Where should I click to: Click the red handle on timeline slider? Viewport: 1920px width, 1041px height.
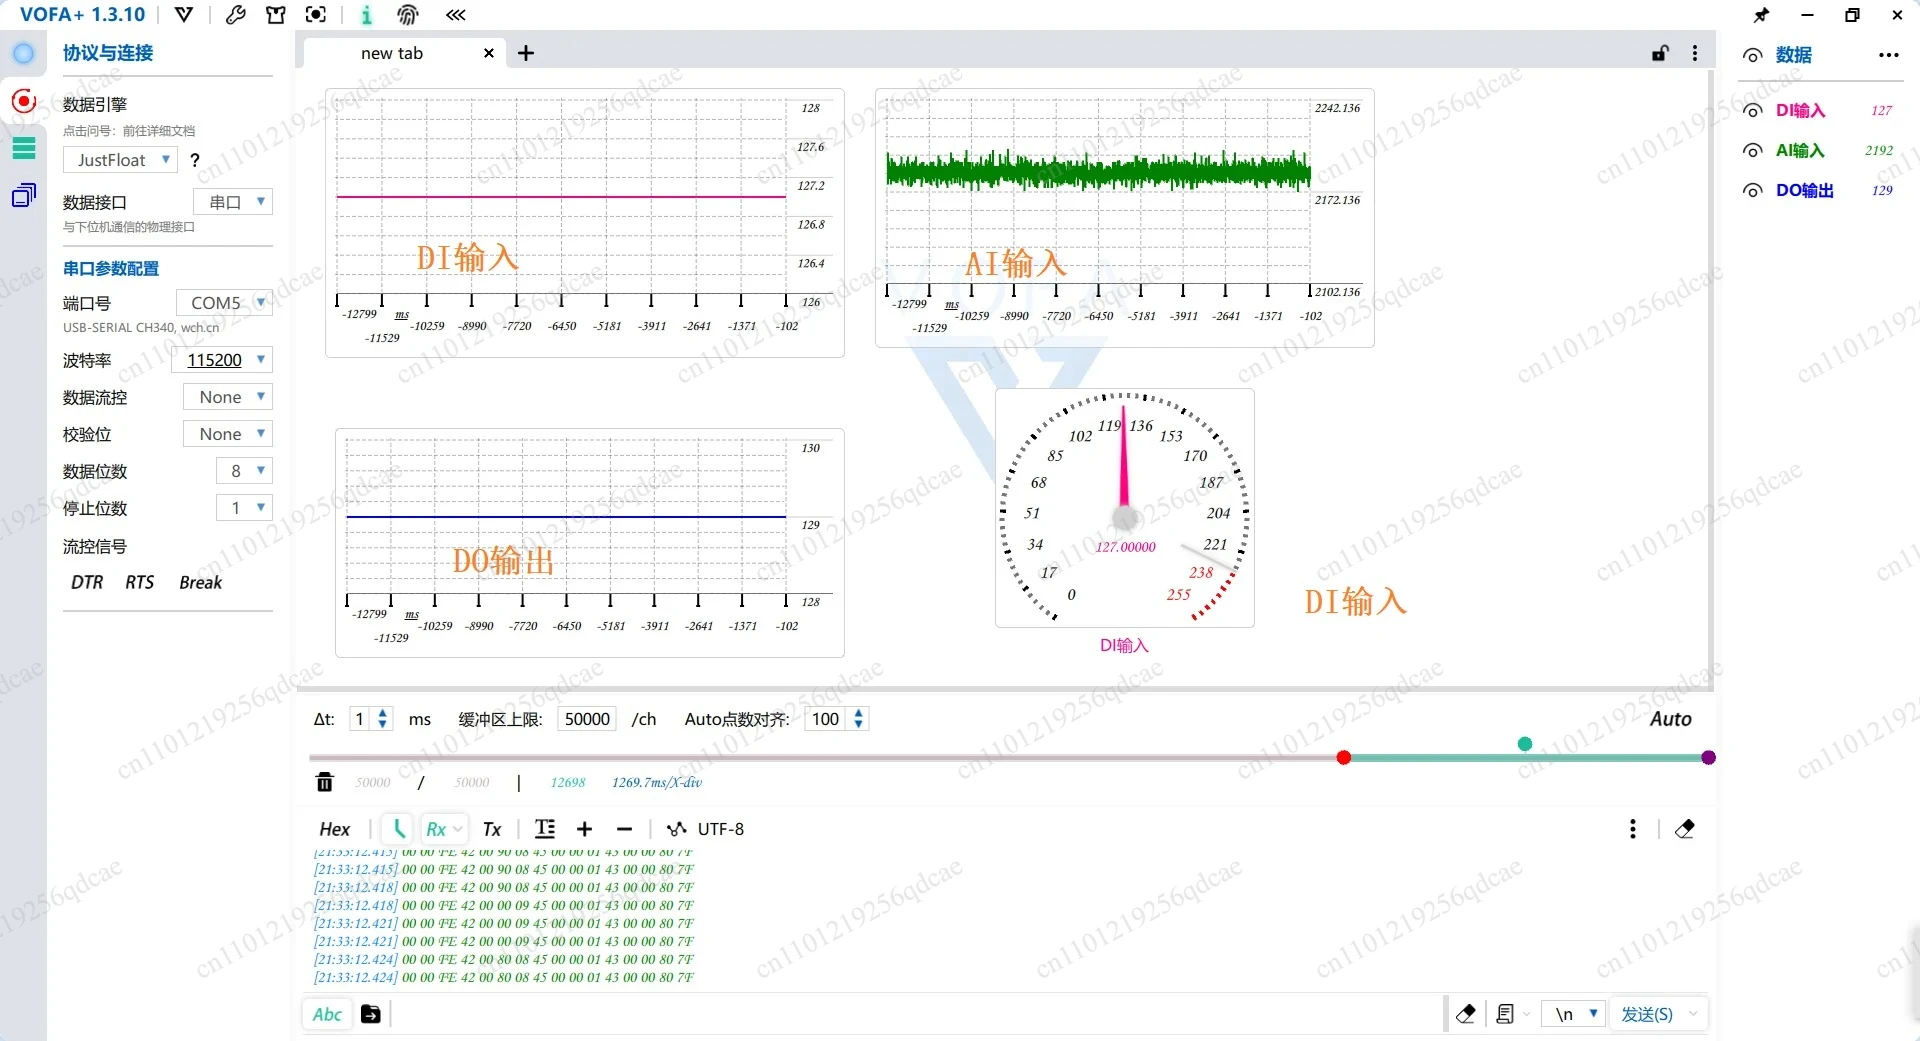1344,758
